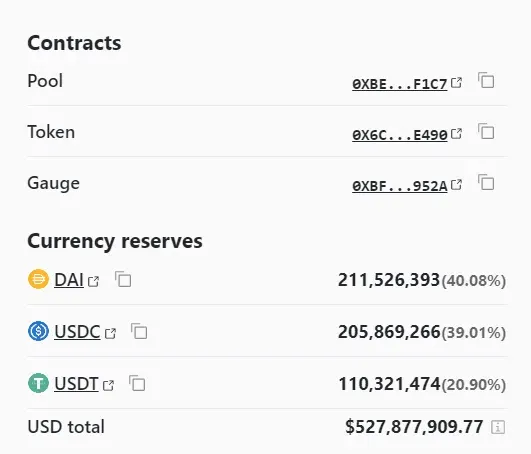Screen dimensions: 531x454
Task: Open the 0XBE...F1C7 pool address link
Action: 400,84
